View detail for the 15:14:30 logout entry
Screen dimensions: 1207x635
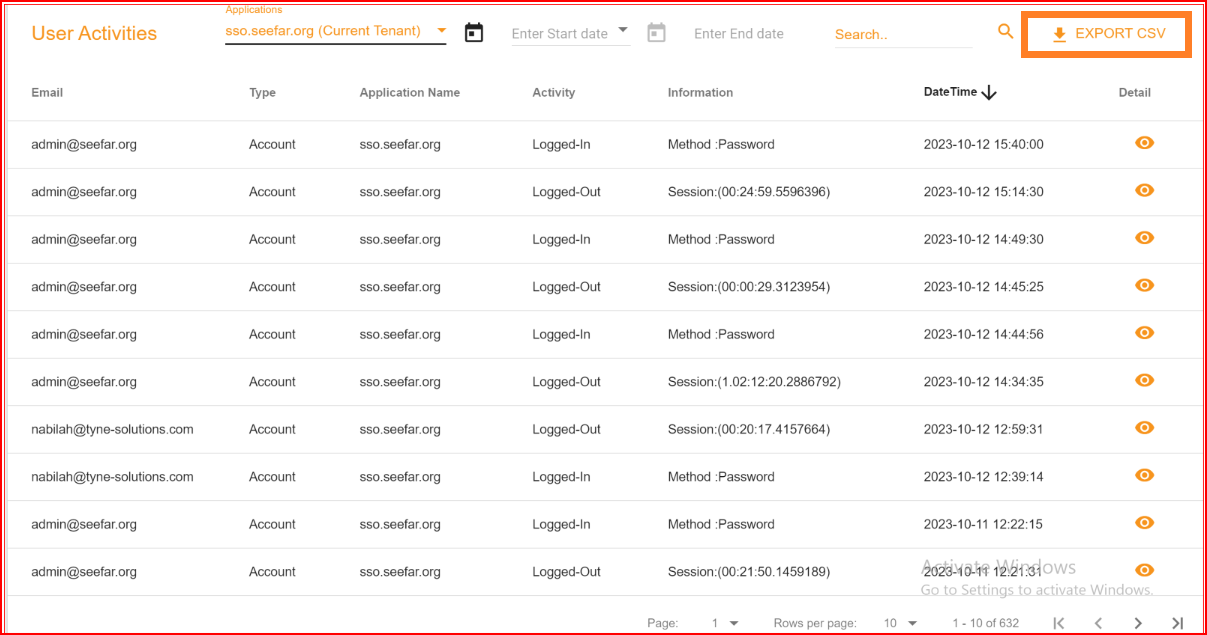[x=1145, y=190]
